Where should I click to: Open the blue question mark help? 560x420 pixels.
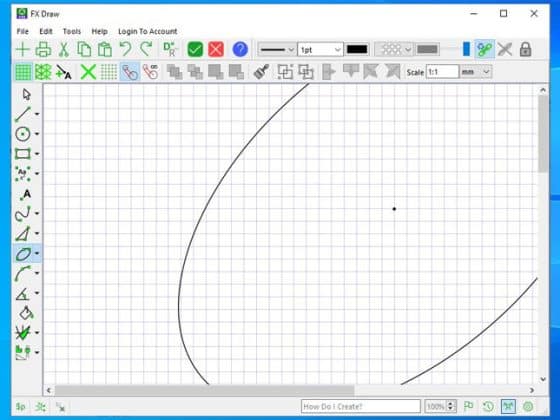[x=240, y=49]
